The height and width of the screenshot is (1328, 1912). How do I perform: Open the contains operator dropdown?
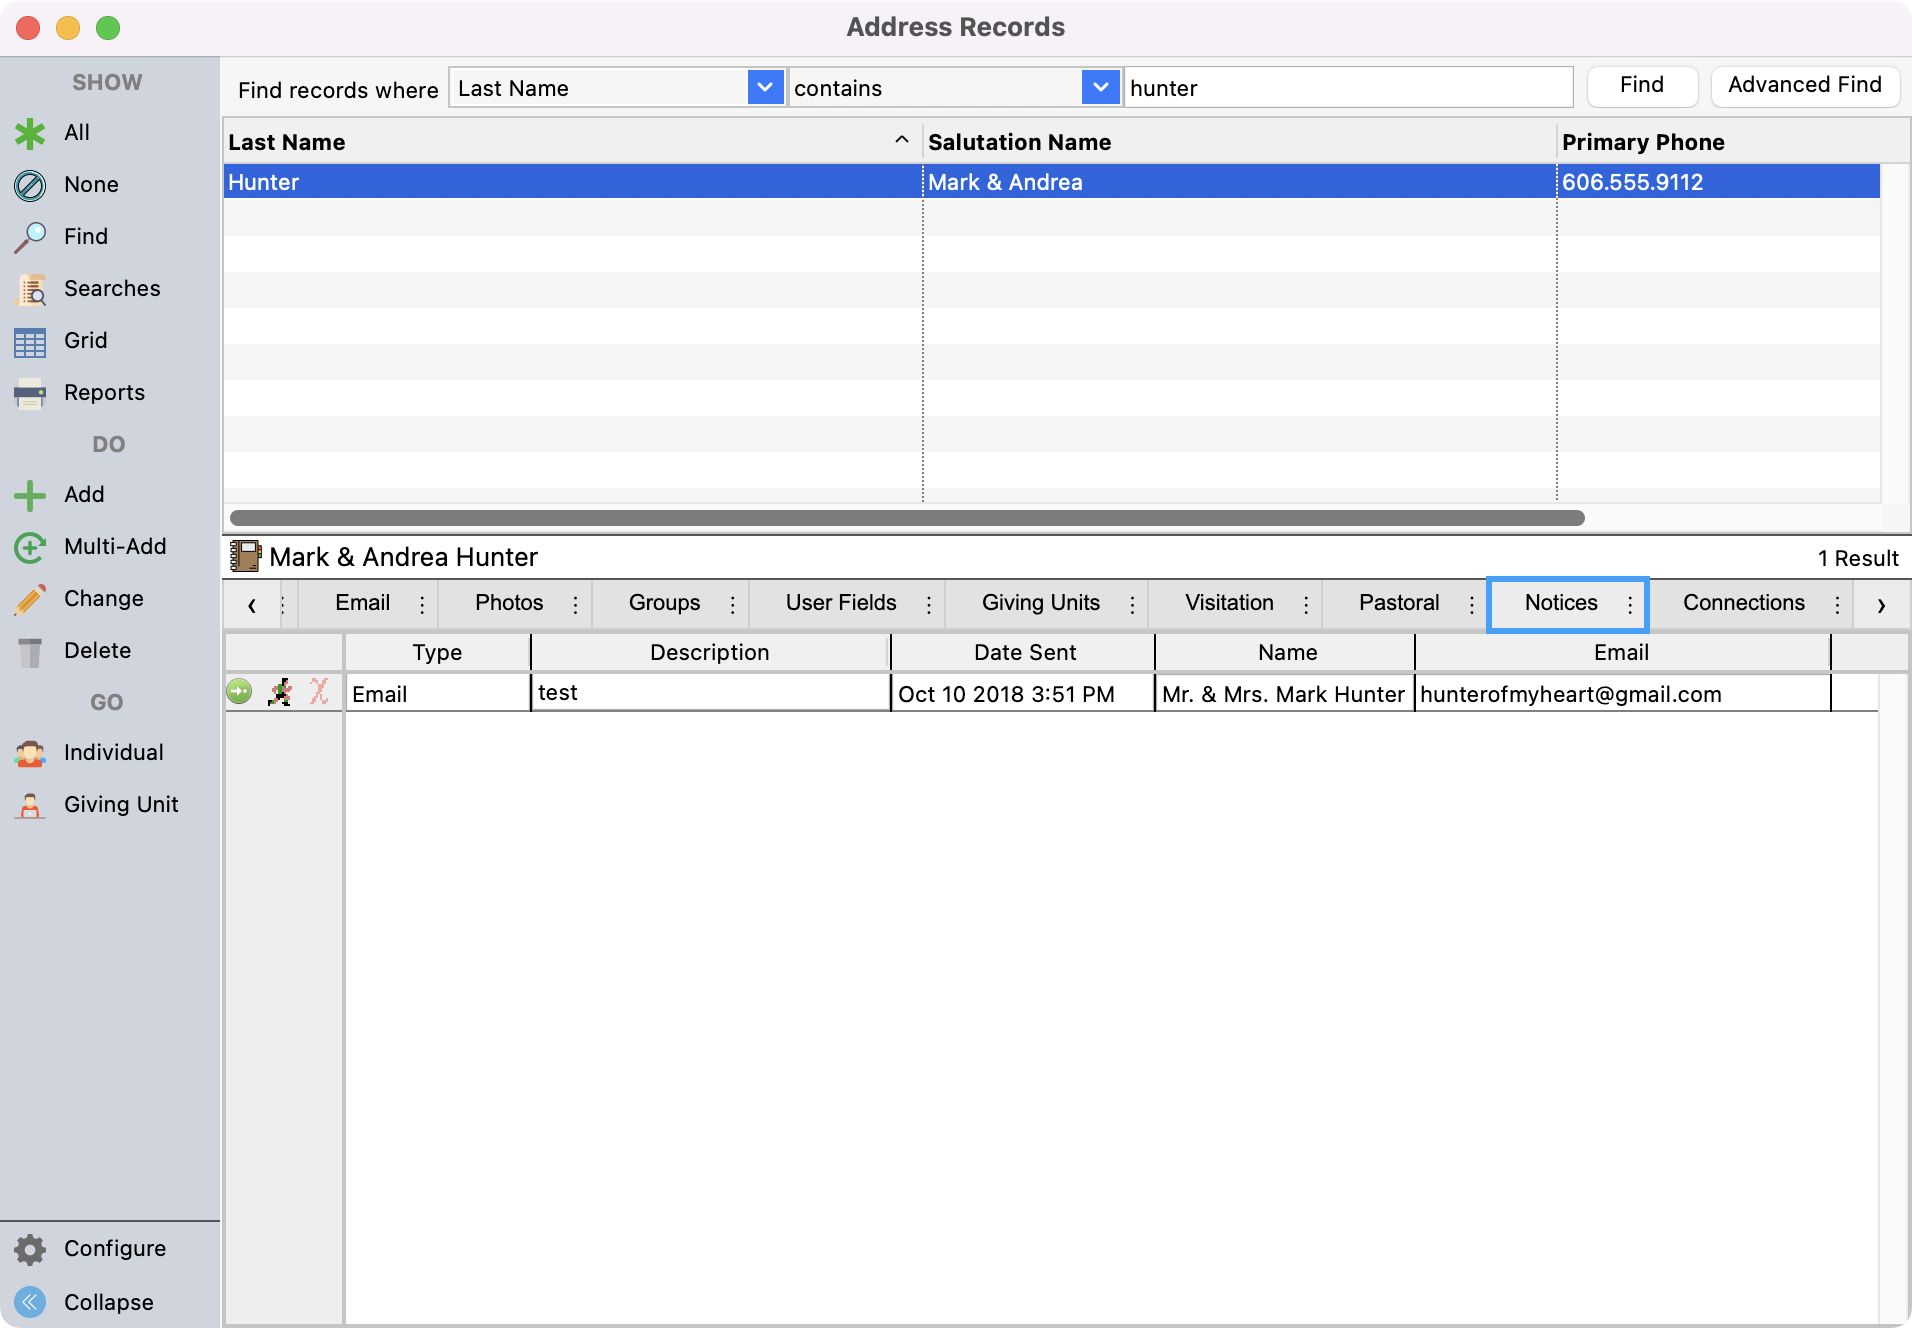(1100, 88)
